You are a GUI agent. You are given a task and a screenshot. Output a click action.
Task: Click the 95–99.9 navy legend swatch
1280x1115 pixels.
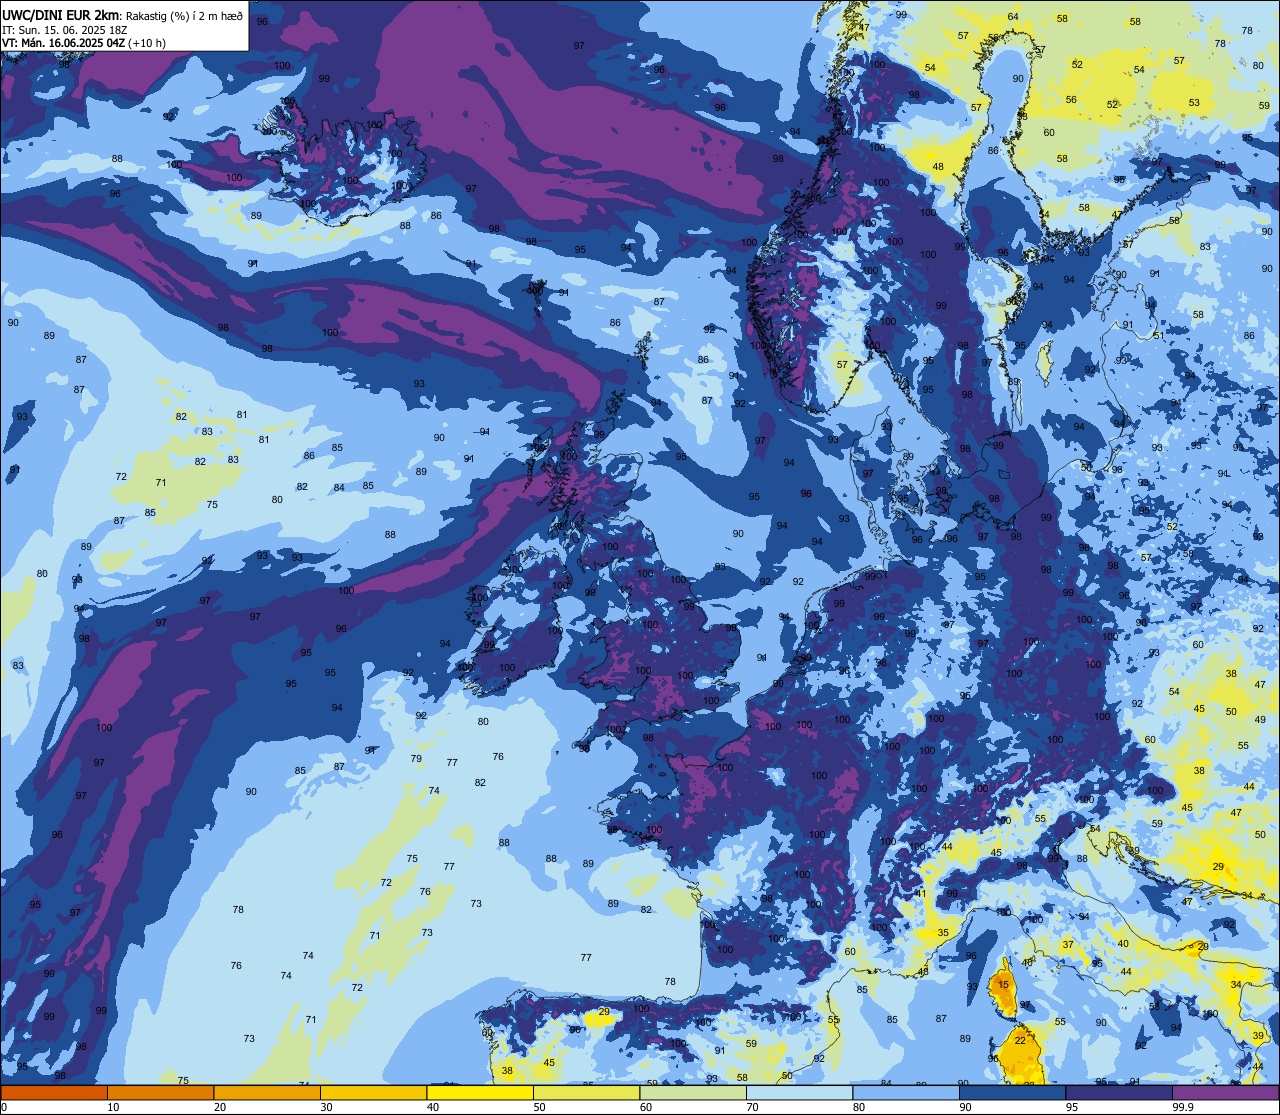click(x=1120, y=1092)
